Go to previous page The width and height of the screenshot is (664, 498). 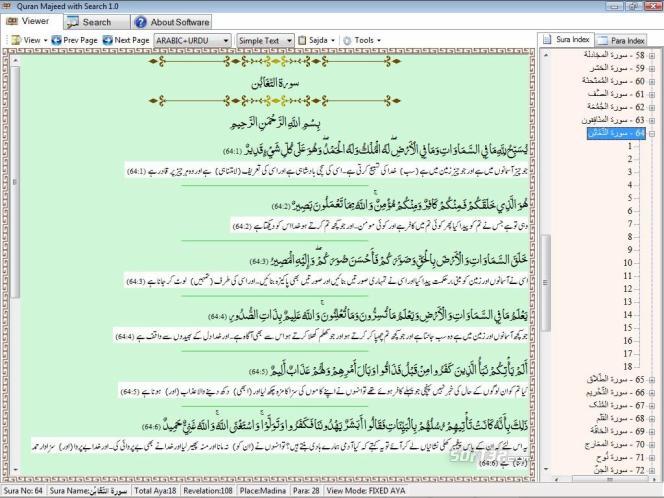[75, 40]
